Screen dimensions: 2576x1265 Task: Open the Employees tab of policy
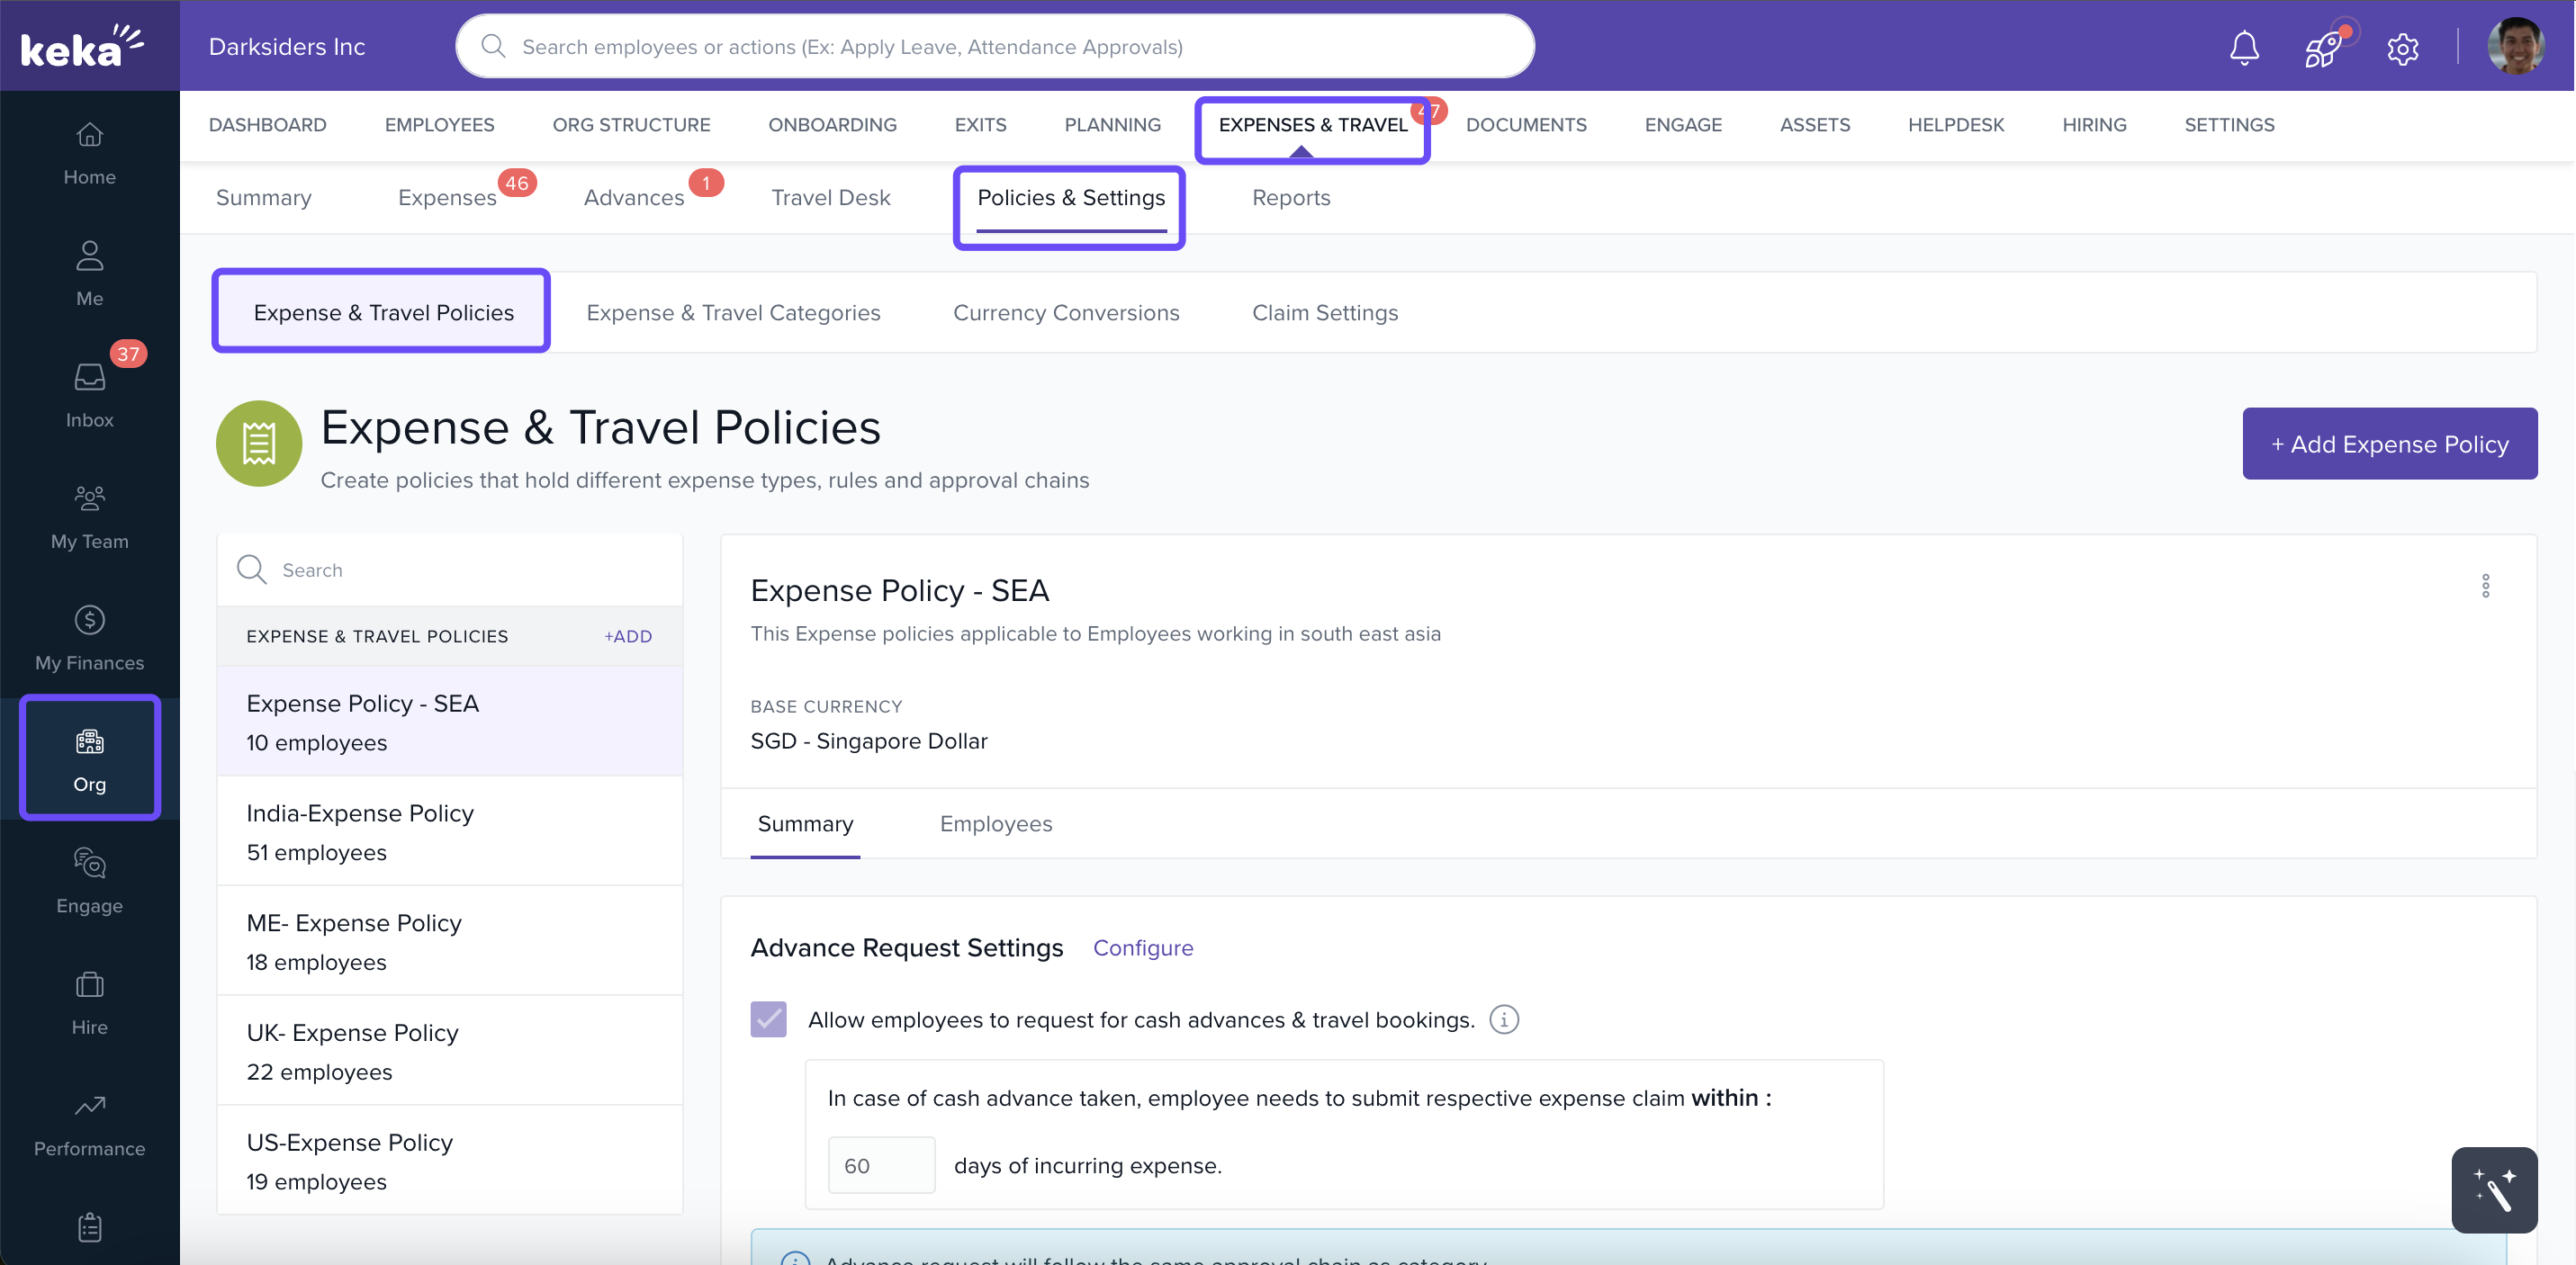click(x=995, y=824)
